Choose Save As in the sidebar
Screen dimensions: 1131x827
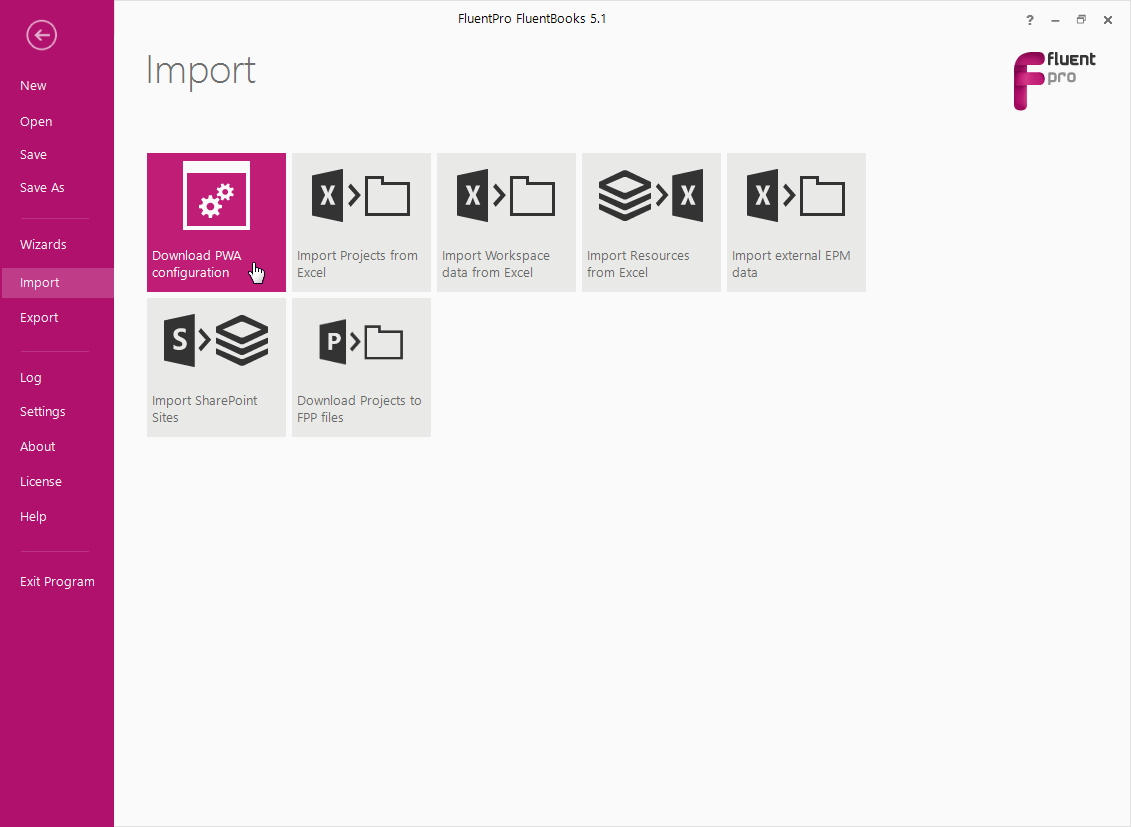42,187
